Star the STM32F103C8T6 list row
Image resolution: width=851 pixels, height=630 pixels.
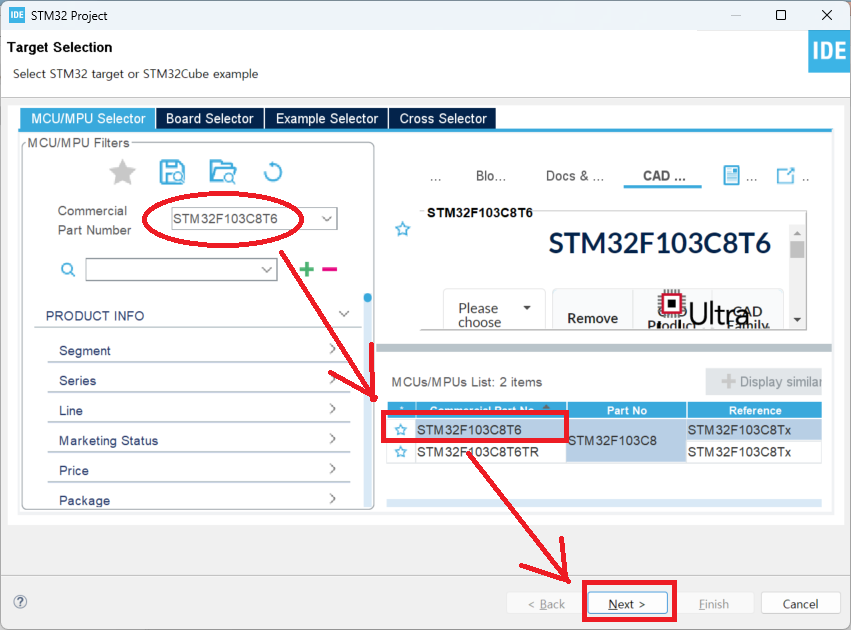point(401,430)
